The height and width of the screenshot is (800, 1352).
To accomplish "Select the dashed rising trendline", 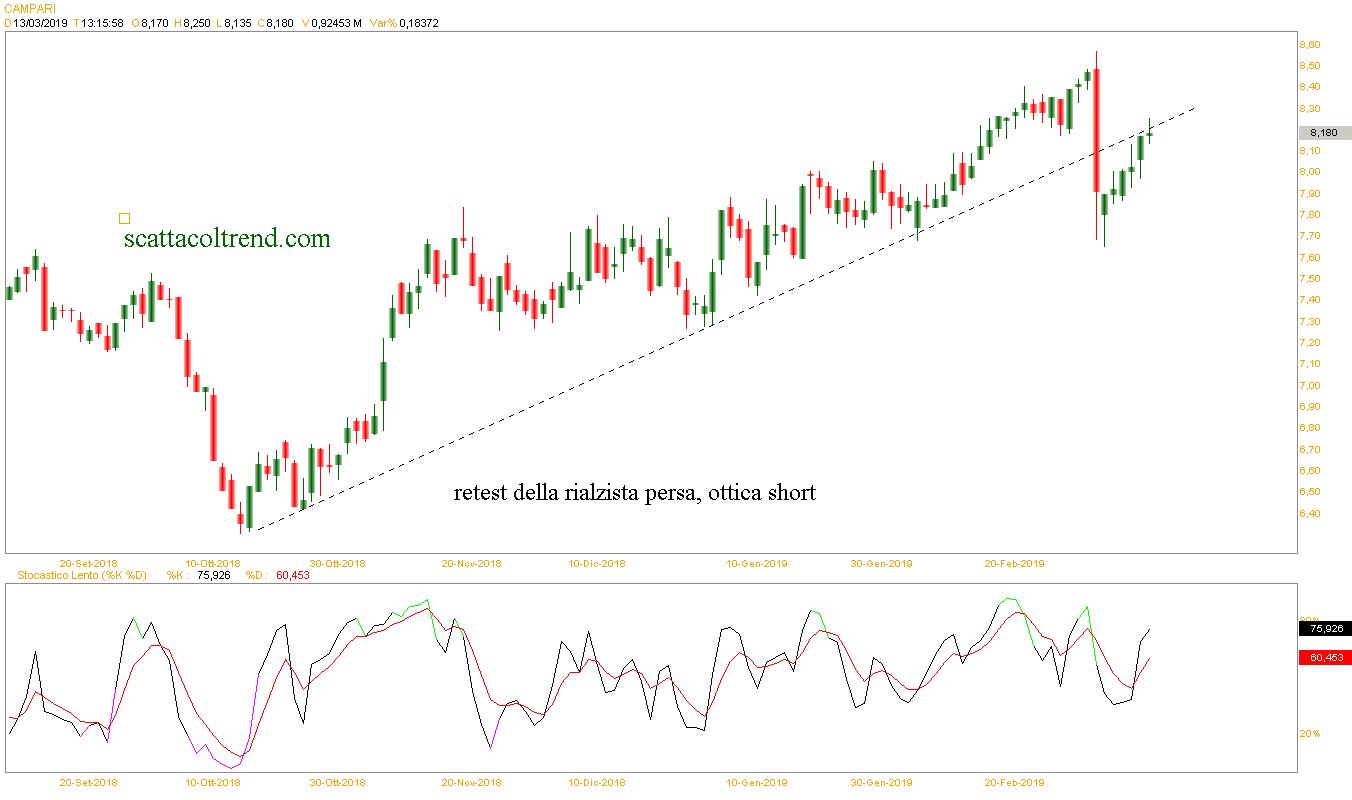I will (x=600, y=382).
